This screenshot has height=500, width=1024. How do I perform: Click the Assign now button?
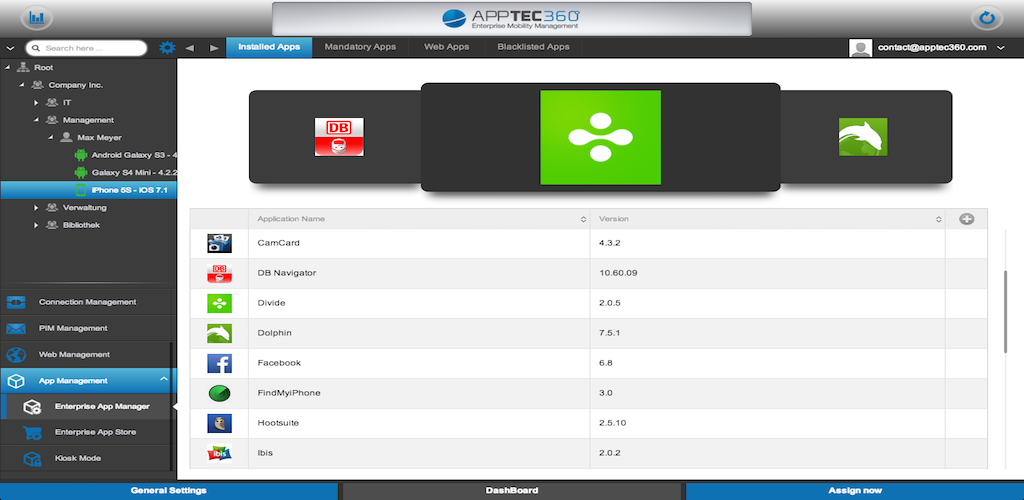click(x=855, y=491)
